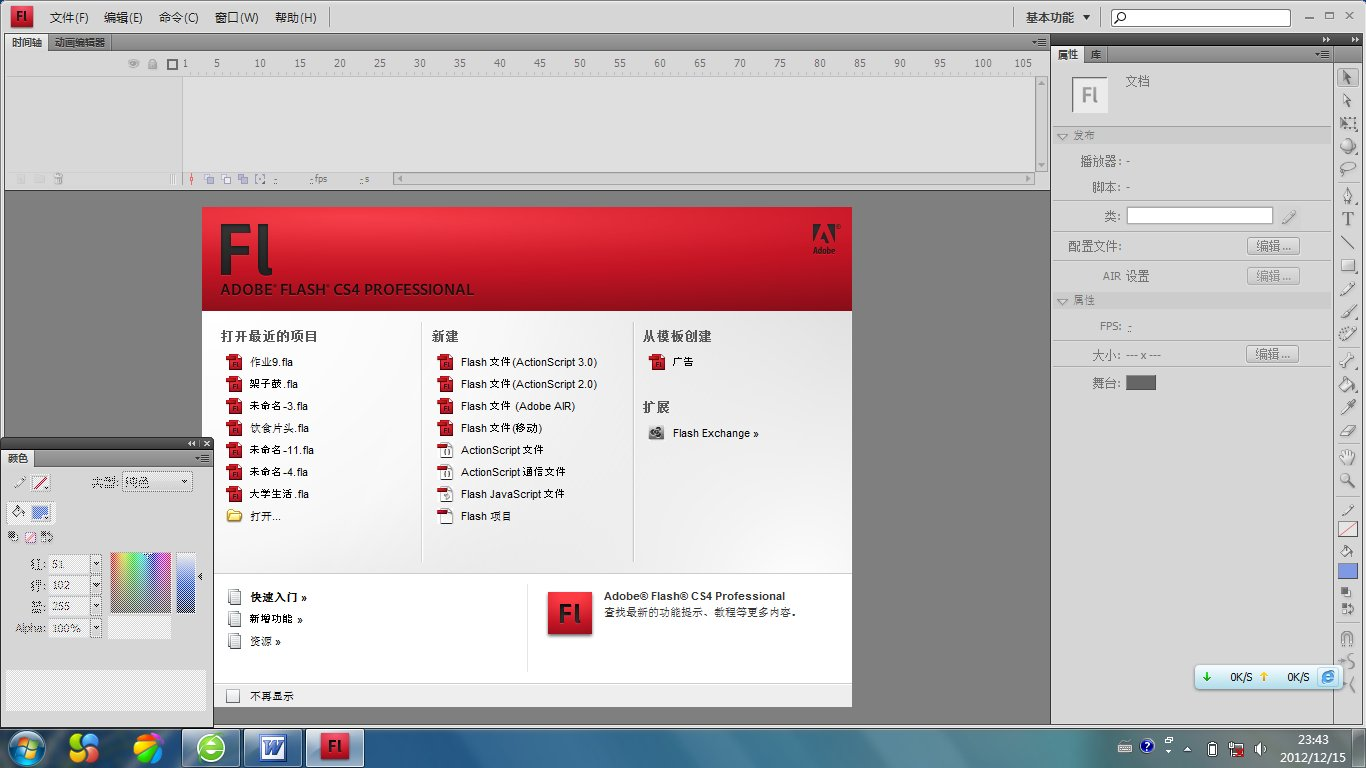Open the color type 类型 dropdown
Screen dimensions: 1366x768
point(157,482)
